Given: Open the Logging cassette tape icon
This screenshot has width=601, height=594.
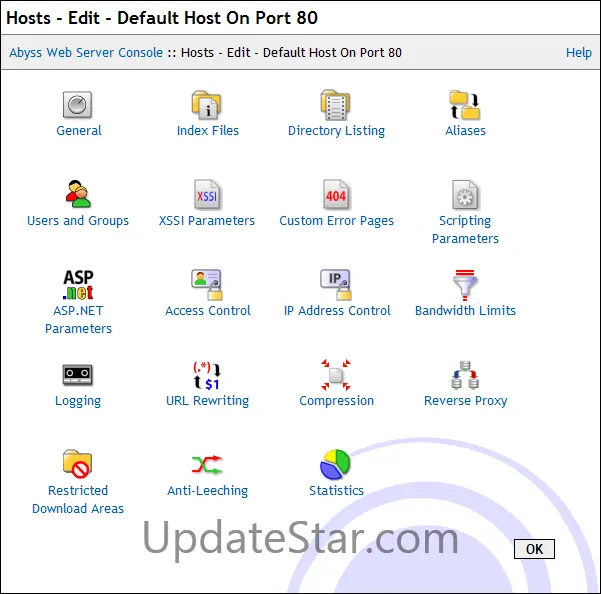Looking at the screenshot, I should point(78,374).
